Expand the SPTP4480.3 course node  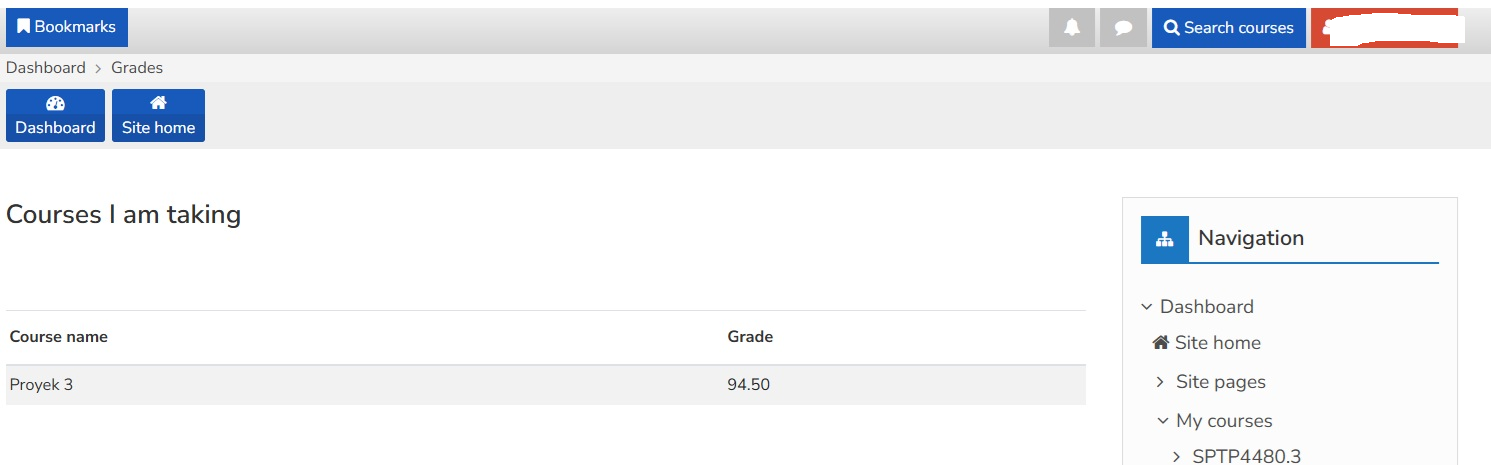pyautogui.click(x=1177, y=457)
